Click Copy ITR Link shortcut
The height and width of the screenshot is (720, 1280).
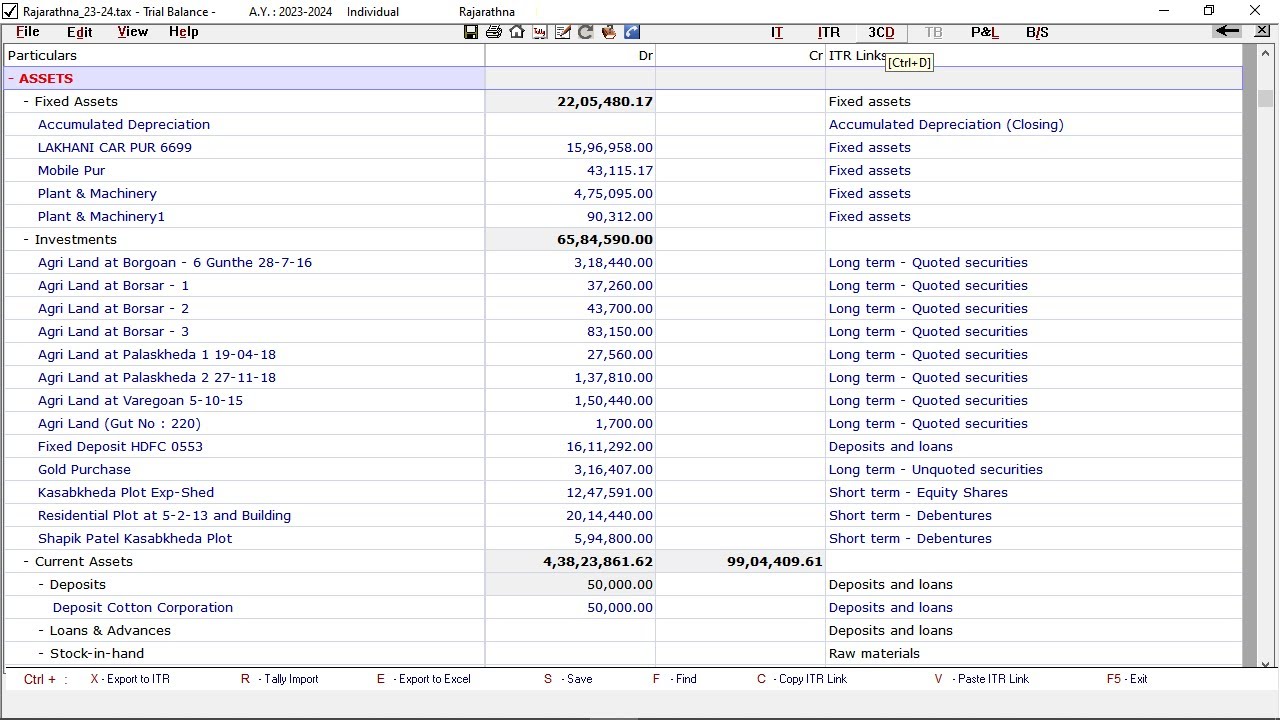[x=802, y=679]
